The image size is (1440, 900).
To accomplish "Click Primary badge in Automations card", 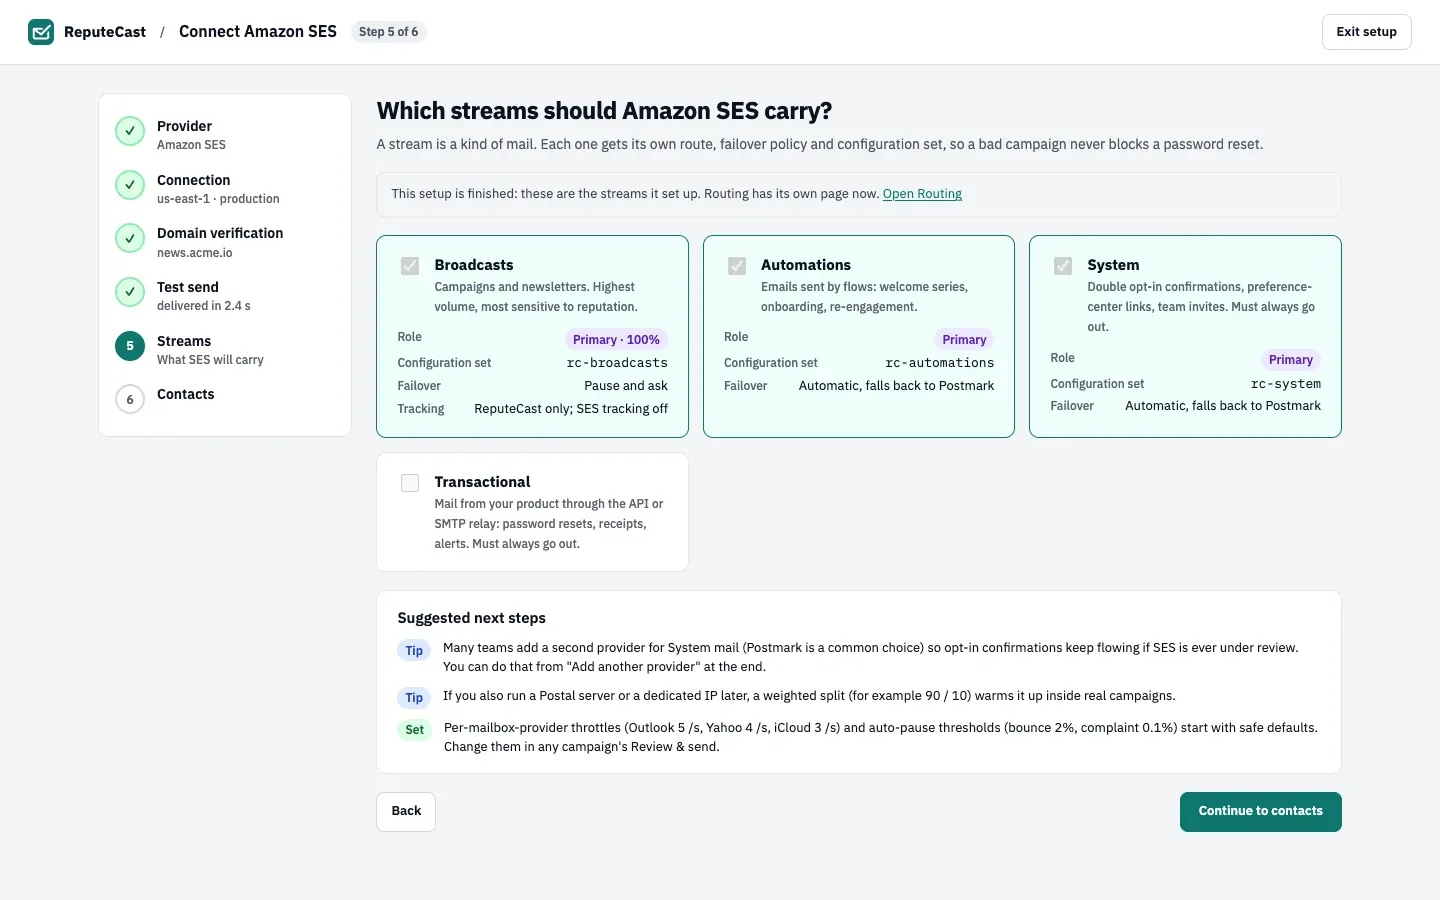I will pos(964,339).
